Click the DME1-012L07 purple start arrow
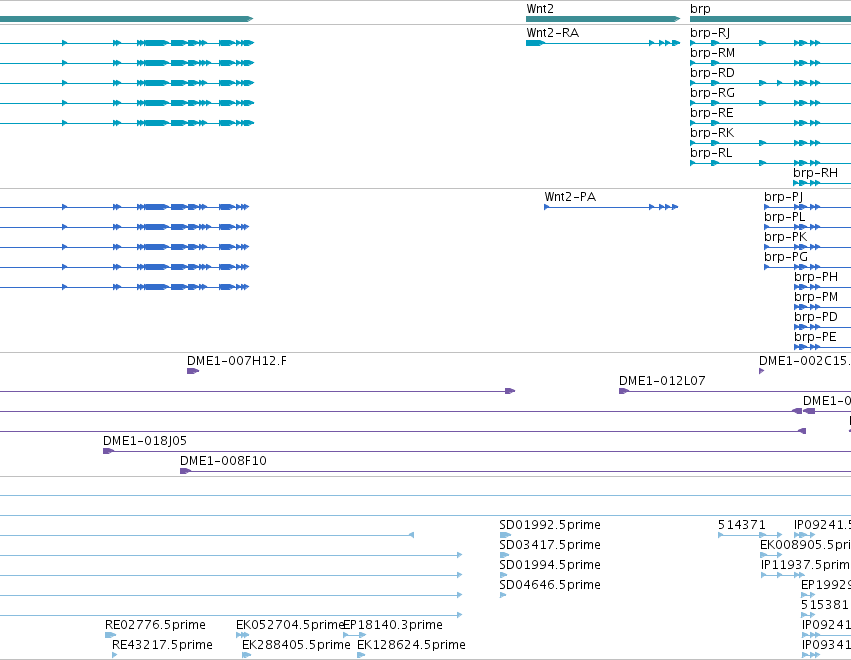 click(x=624, y=391)
